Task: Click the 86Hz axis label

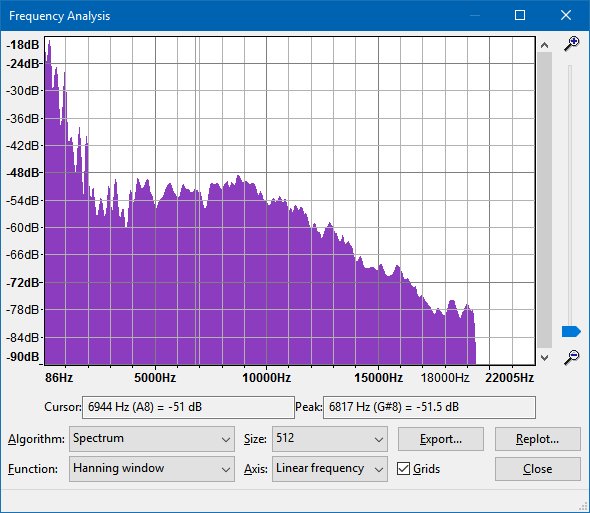Action: pos(59,378)
